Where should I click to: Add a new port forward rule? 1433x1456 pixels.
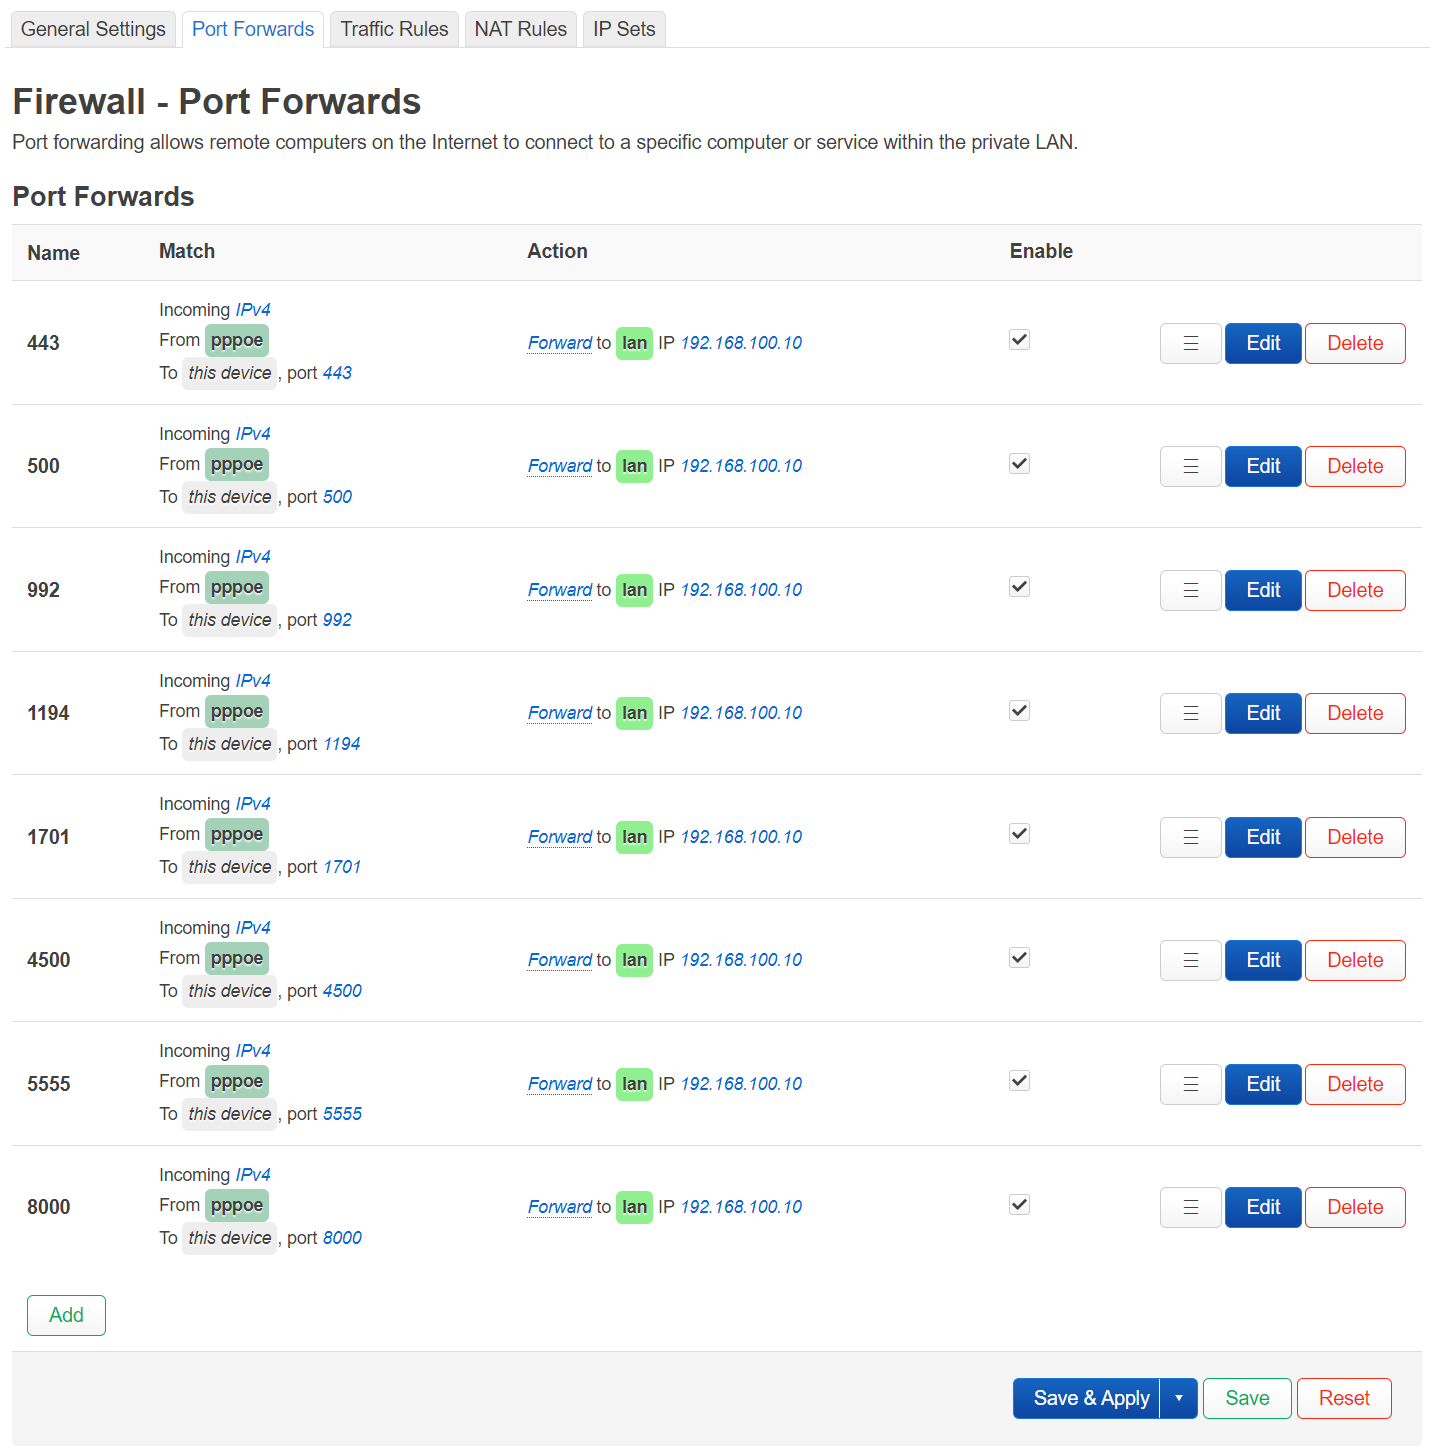click(66, 1315)
